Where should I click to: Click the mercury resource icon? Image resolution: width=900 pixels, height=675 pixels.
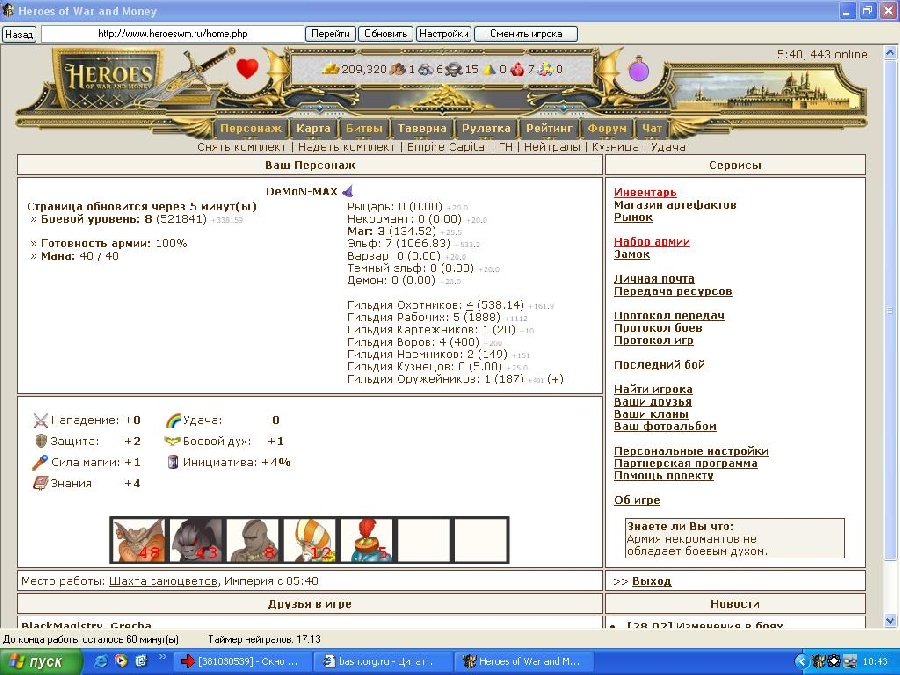(454, 69)
